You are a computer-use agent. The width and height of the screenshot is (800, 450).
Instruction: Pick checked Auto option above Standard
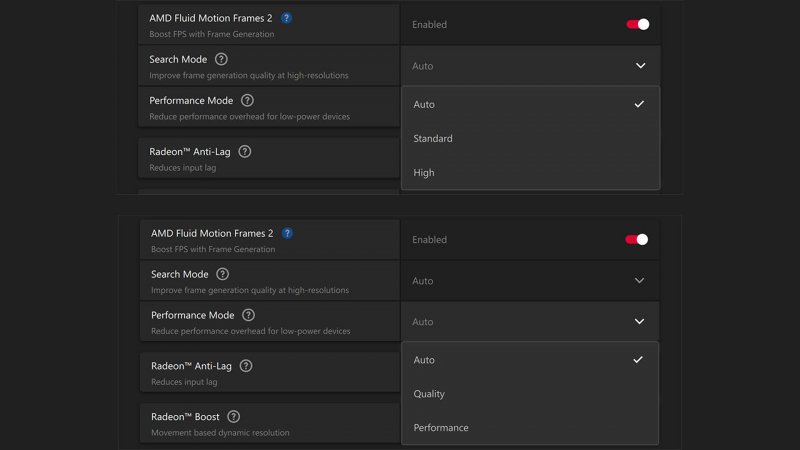click(x=424, y=105)
